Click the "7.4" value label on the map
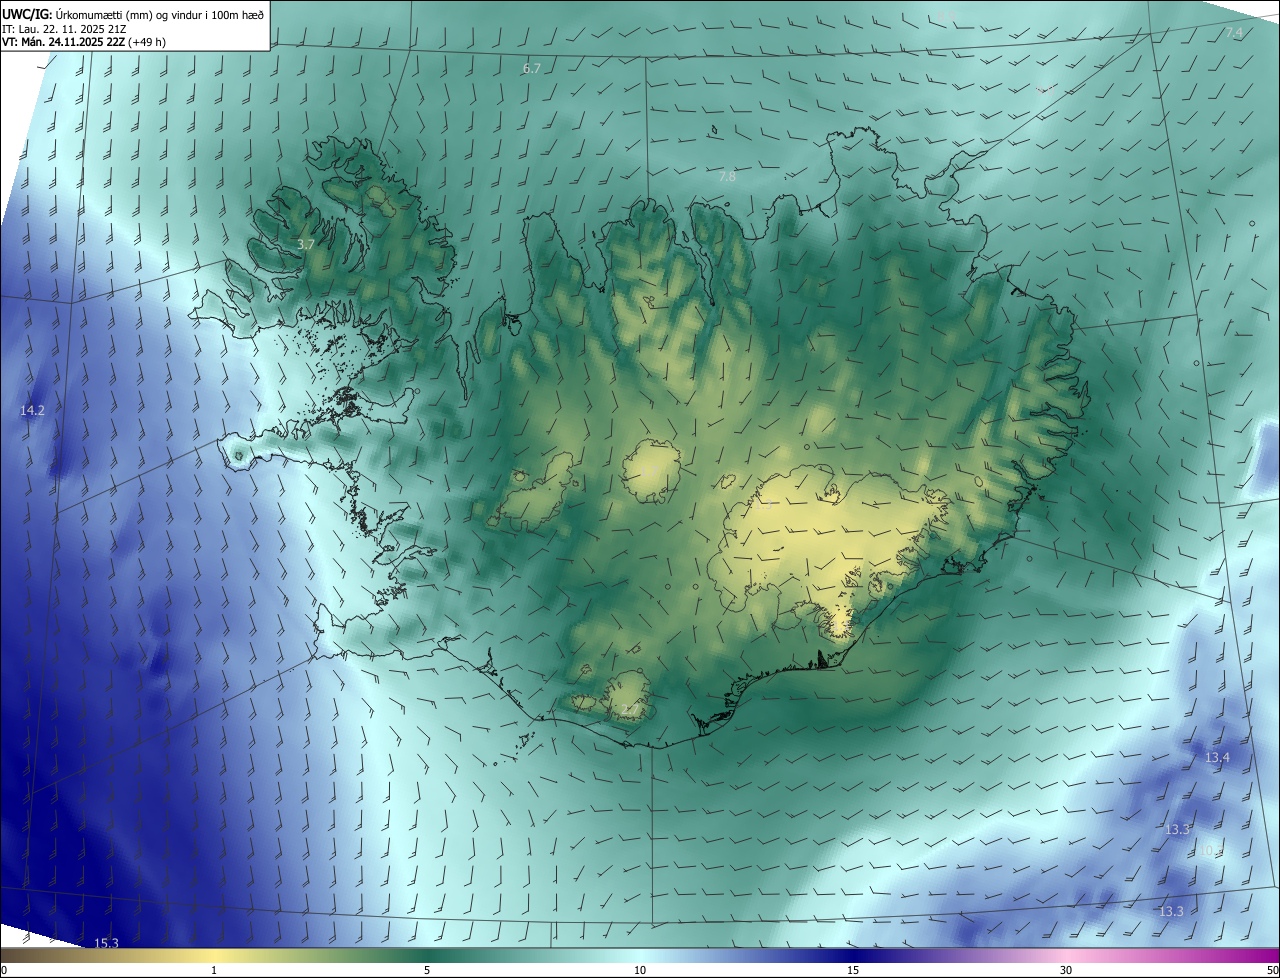The image size is (1280, 978). click(1234, 33)
